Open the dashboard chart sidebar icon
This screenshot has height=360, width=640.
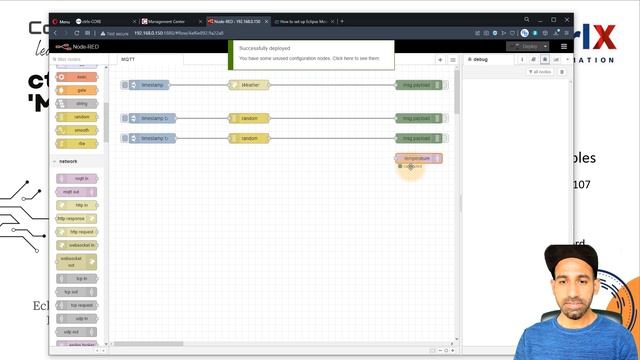point(556,60)
